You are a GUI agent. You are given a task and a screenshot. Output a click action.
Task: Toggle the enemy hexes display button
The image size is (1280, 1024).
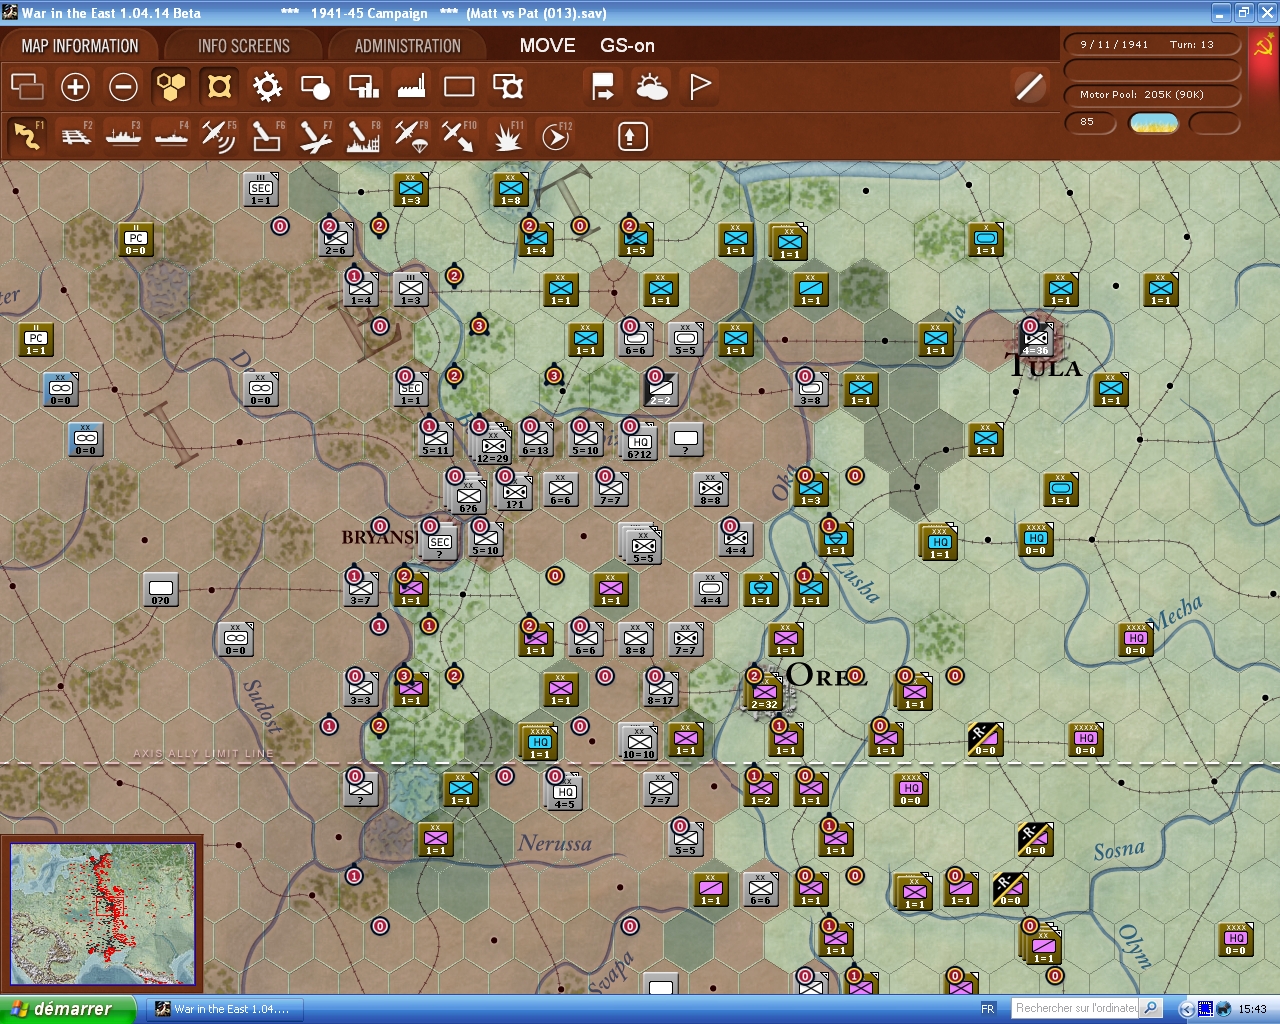pyautogui.click(x=219, y=87)
